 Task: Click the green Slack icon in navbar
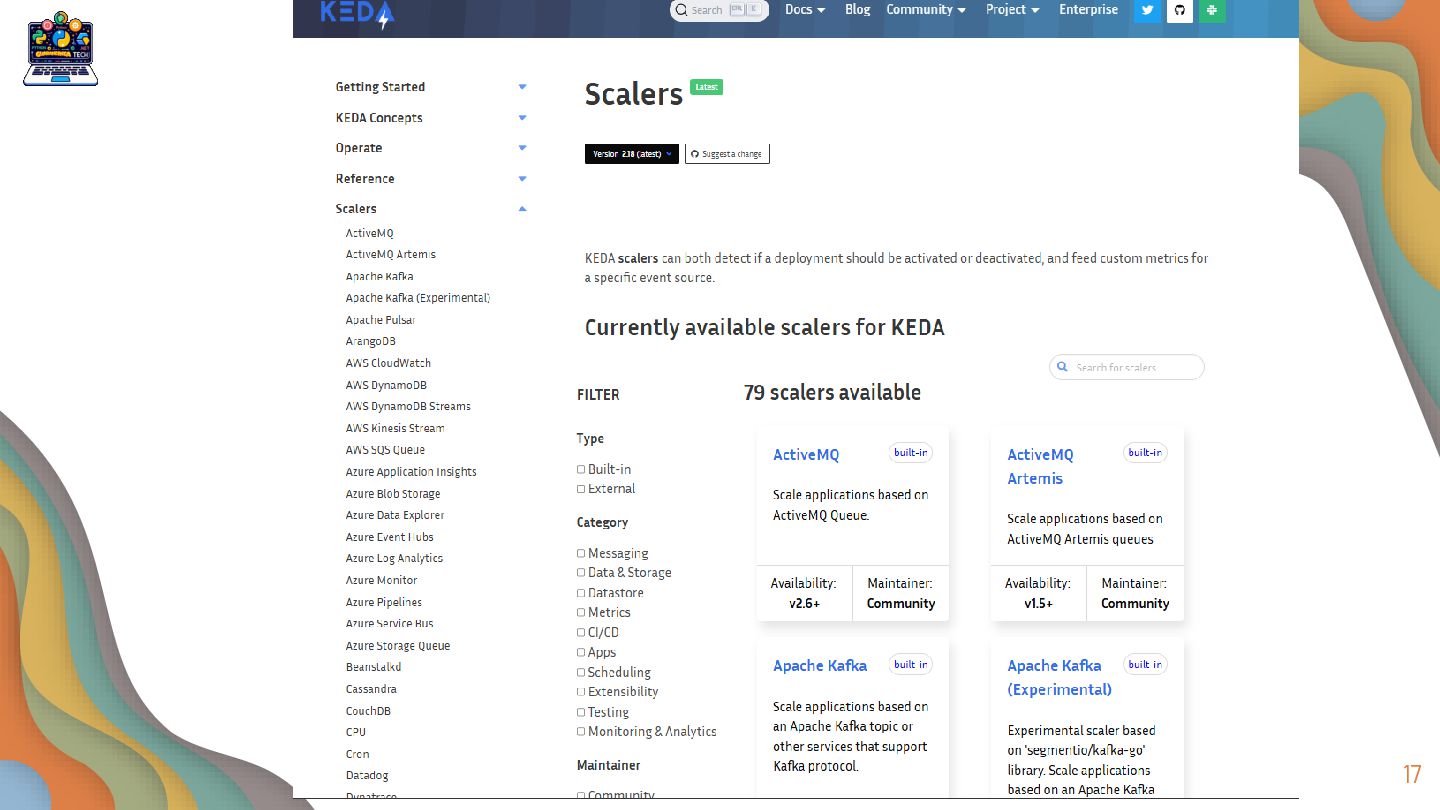[x=1212, y=10]
